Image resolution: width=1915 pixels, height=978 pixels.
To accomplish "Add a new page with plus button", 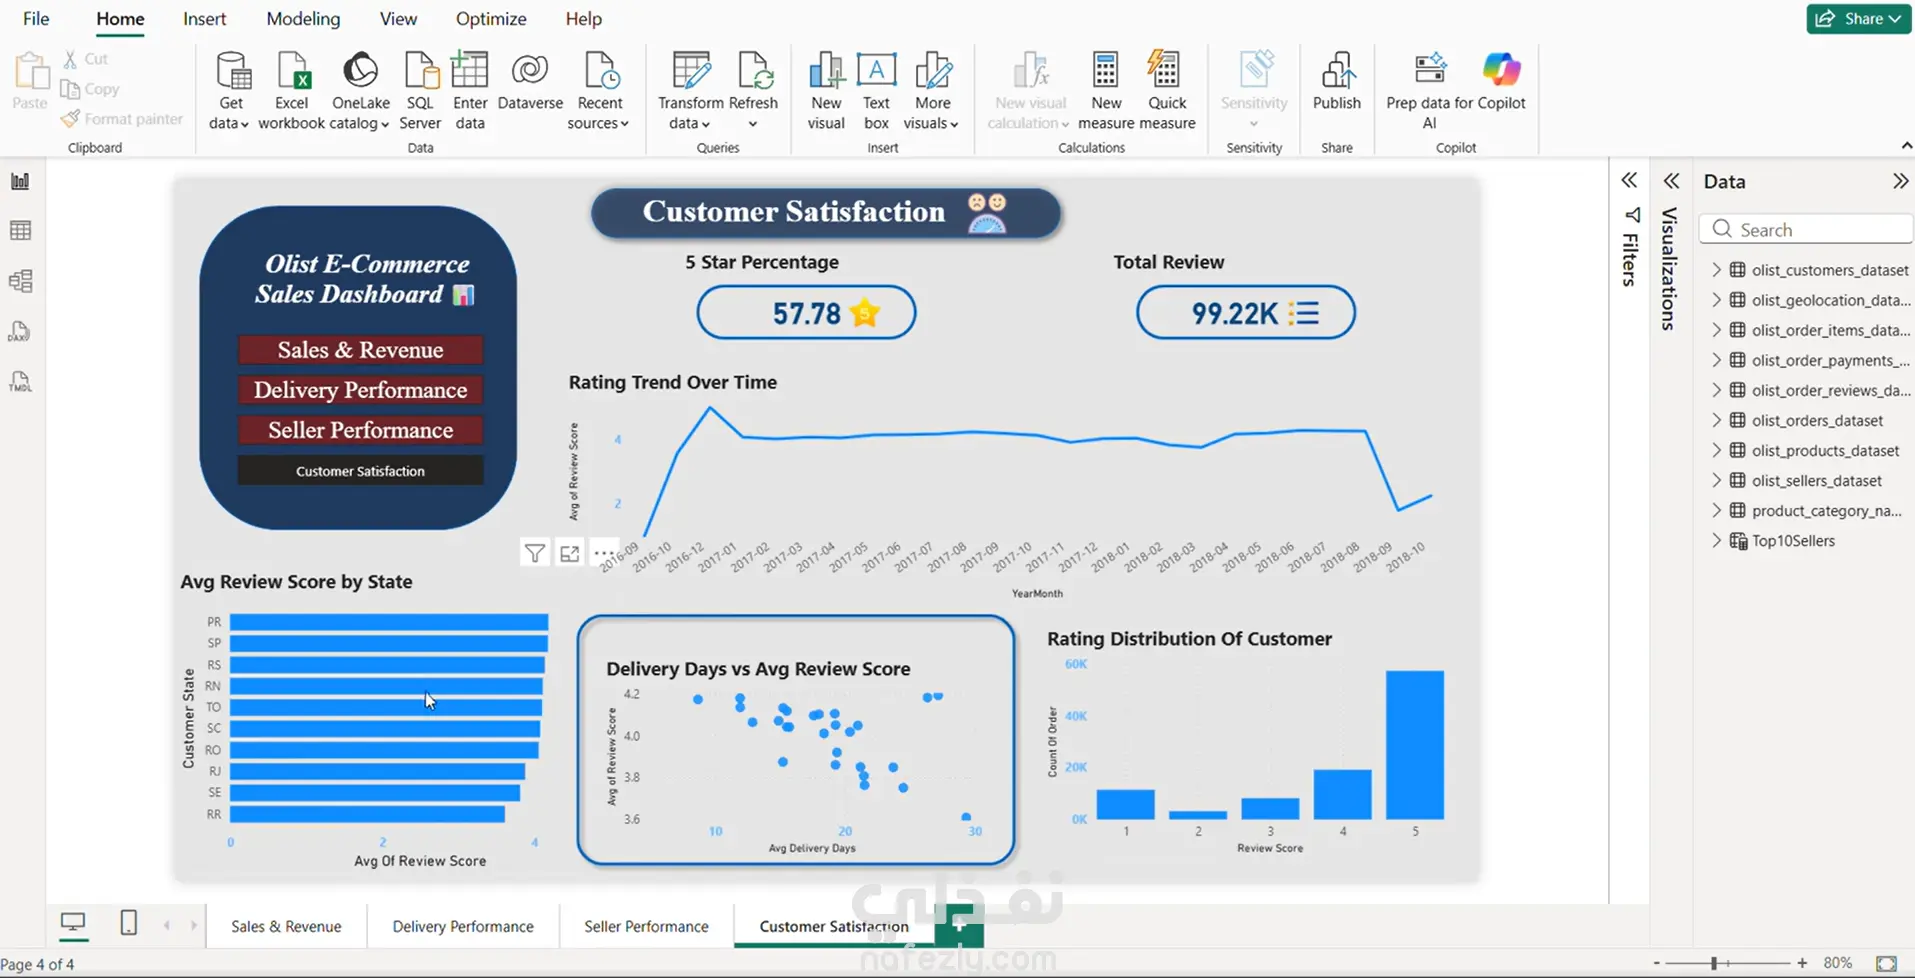I will point(959,925).
